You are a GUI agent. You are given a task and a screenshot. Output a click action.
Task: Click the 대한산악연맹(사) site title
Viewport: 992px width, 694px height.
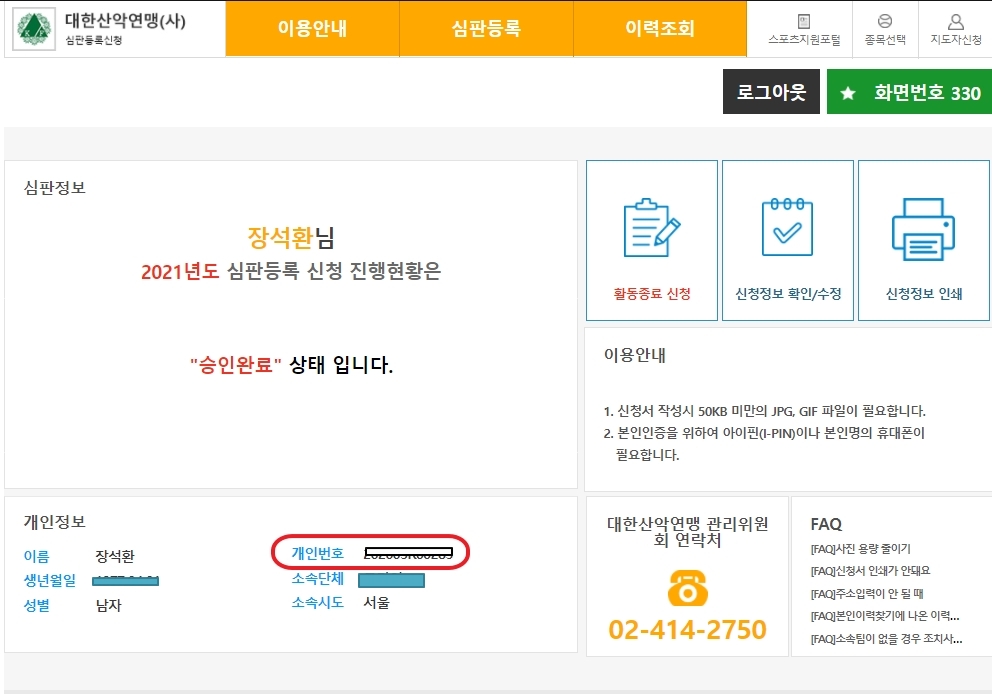tap(125, 21)
